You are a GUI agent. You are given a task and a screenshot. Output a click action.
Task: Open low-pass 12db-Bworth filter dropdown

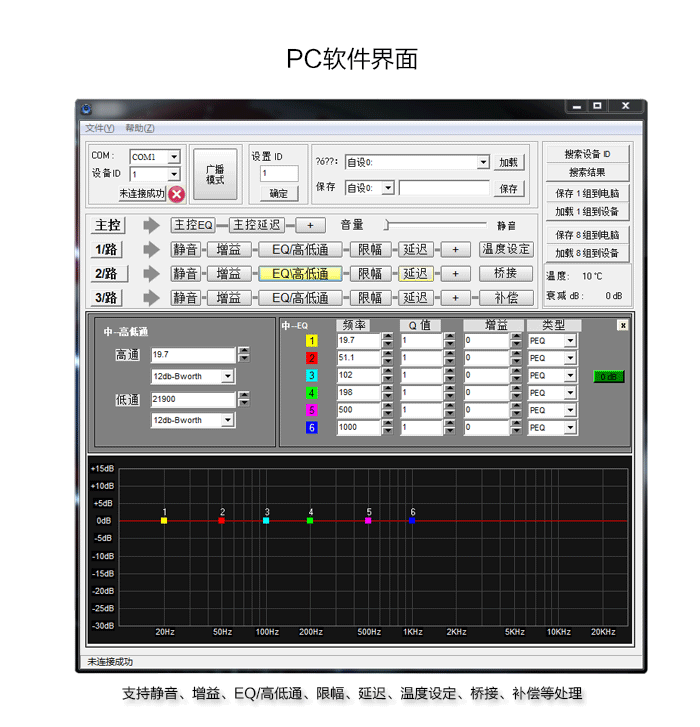pos(227,420)
